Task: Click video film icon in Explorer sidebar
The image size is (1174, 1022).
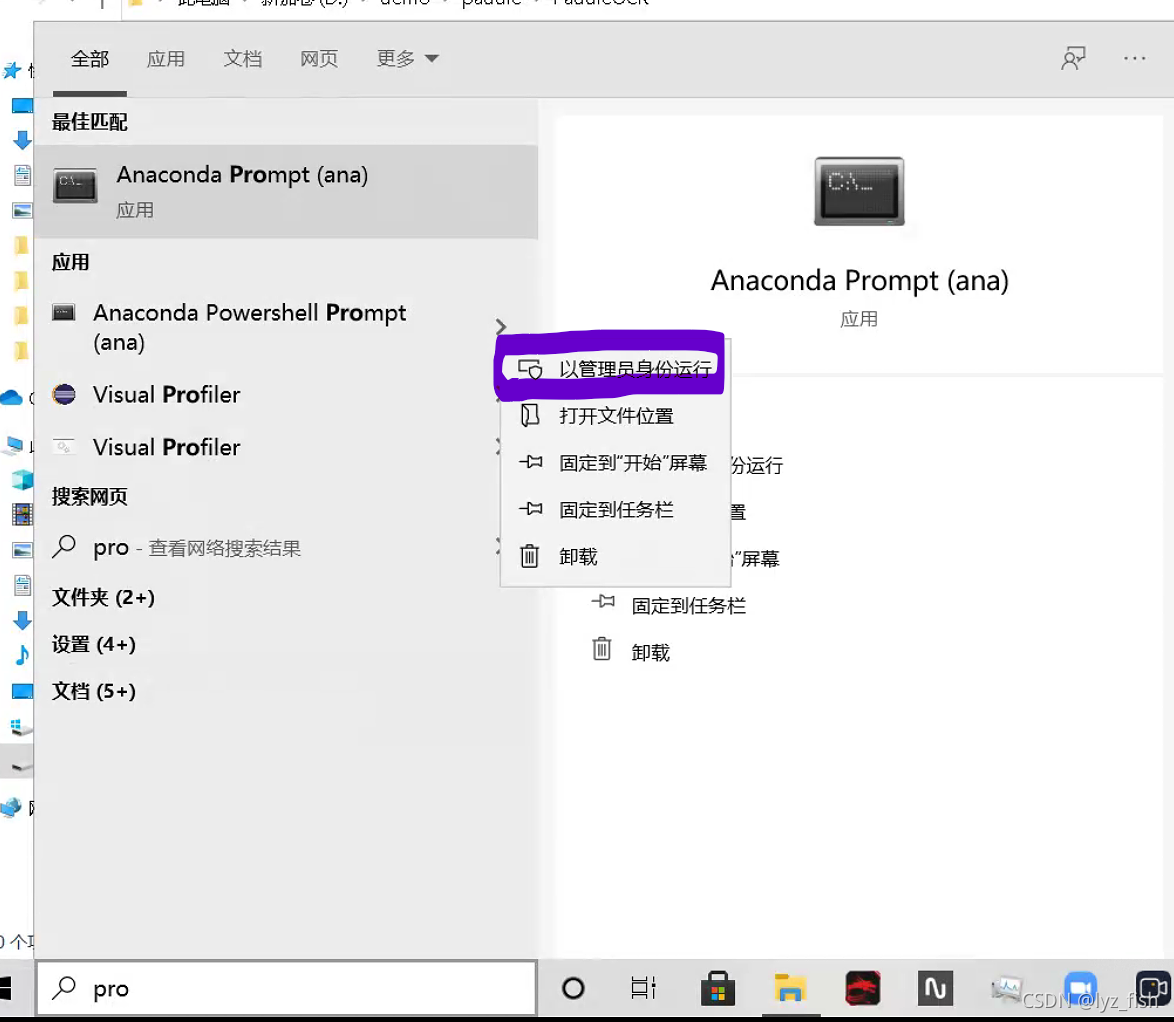Action: (x=22, y=514)
